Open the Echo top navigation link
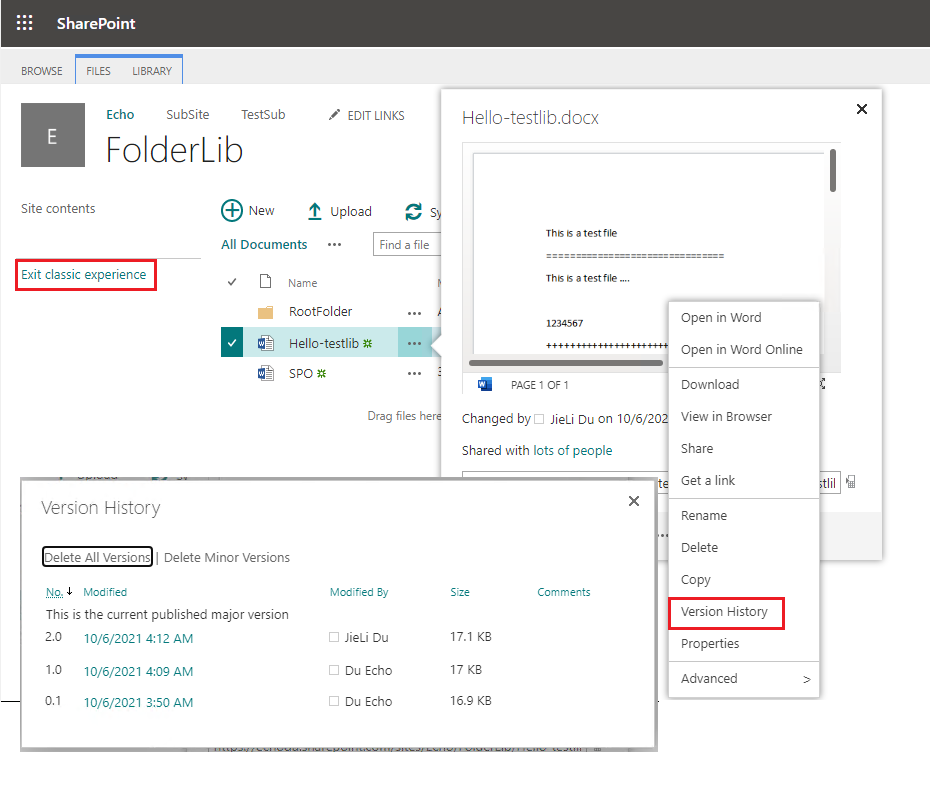Viewport: 930px width, 795px height. pos(120,115)
